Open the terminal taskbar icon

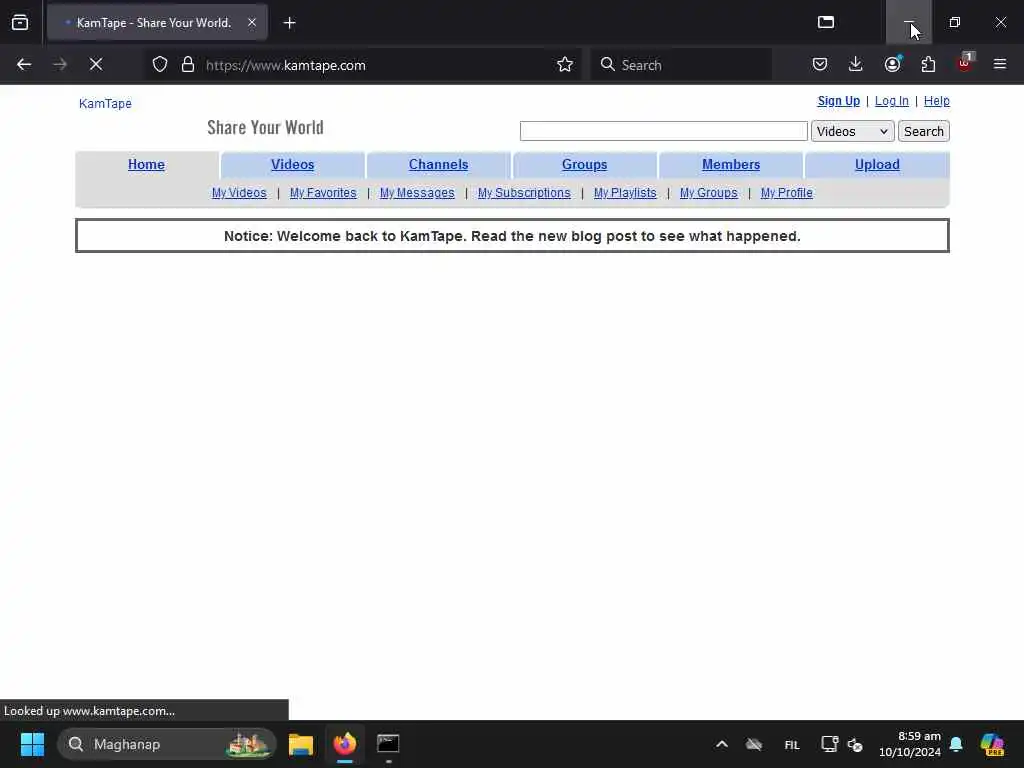(388, 744)
